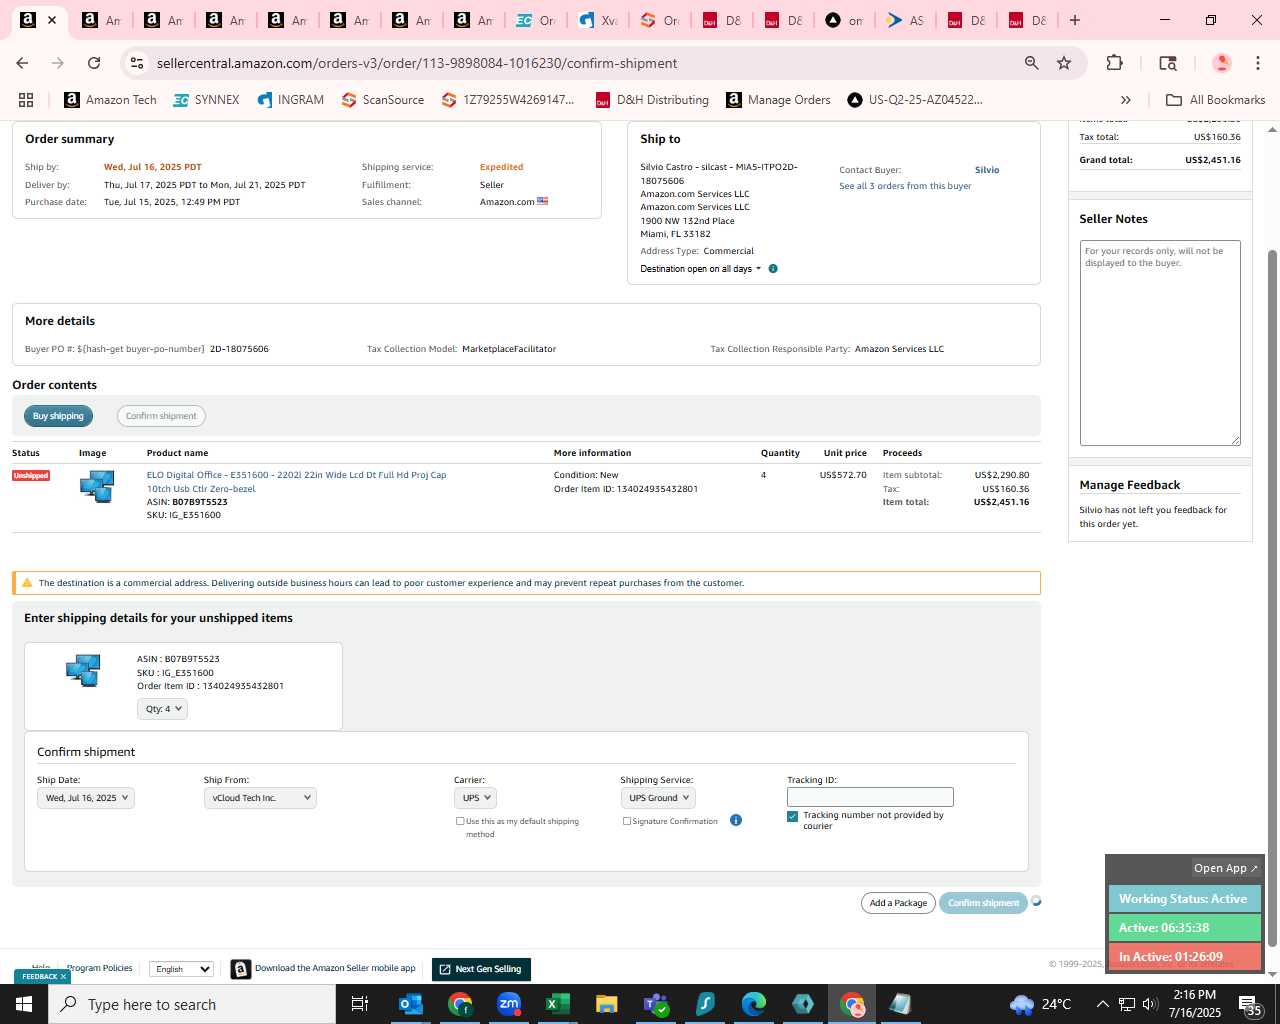Open the site information icon in address bar

click(x=137, y=63)
